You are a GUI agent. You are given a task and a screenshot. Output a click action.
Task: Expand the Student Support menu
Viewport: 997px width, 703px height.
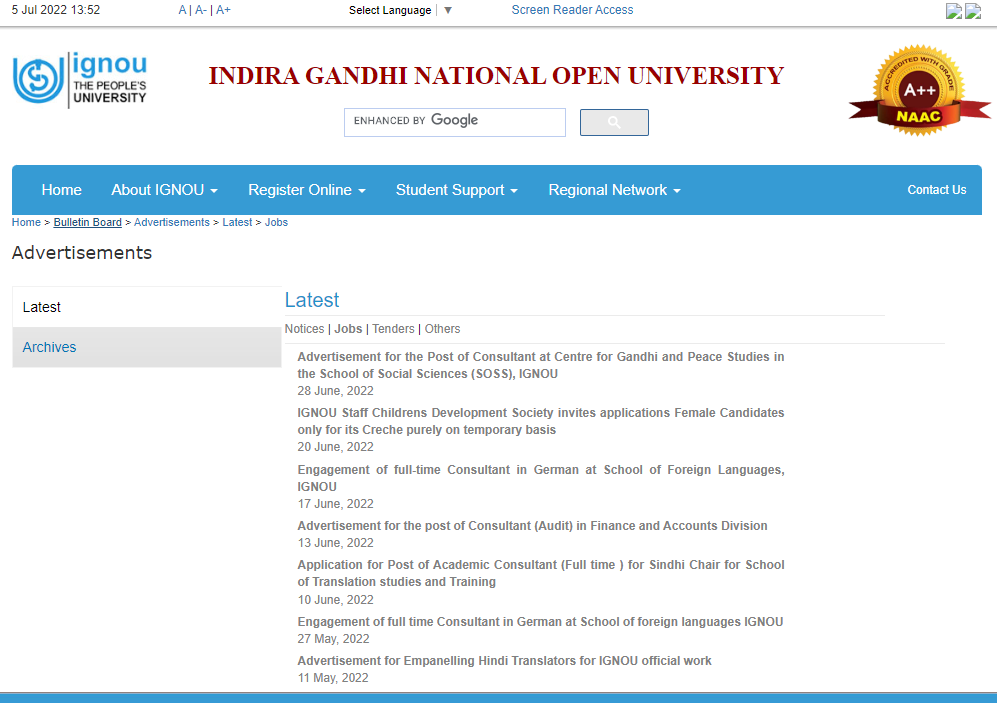click(x=456, y=190)
